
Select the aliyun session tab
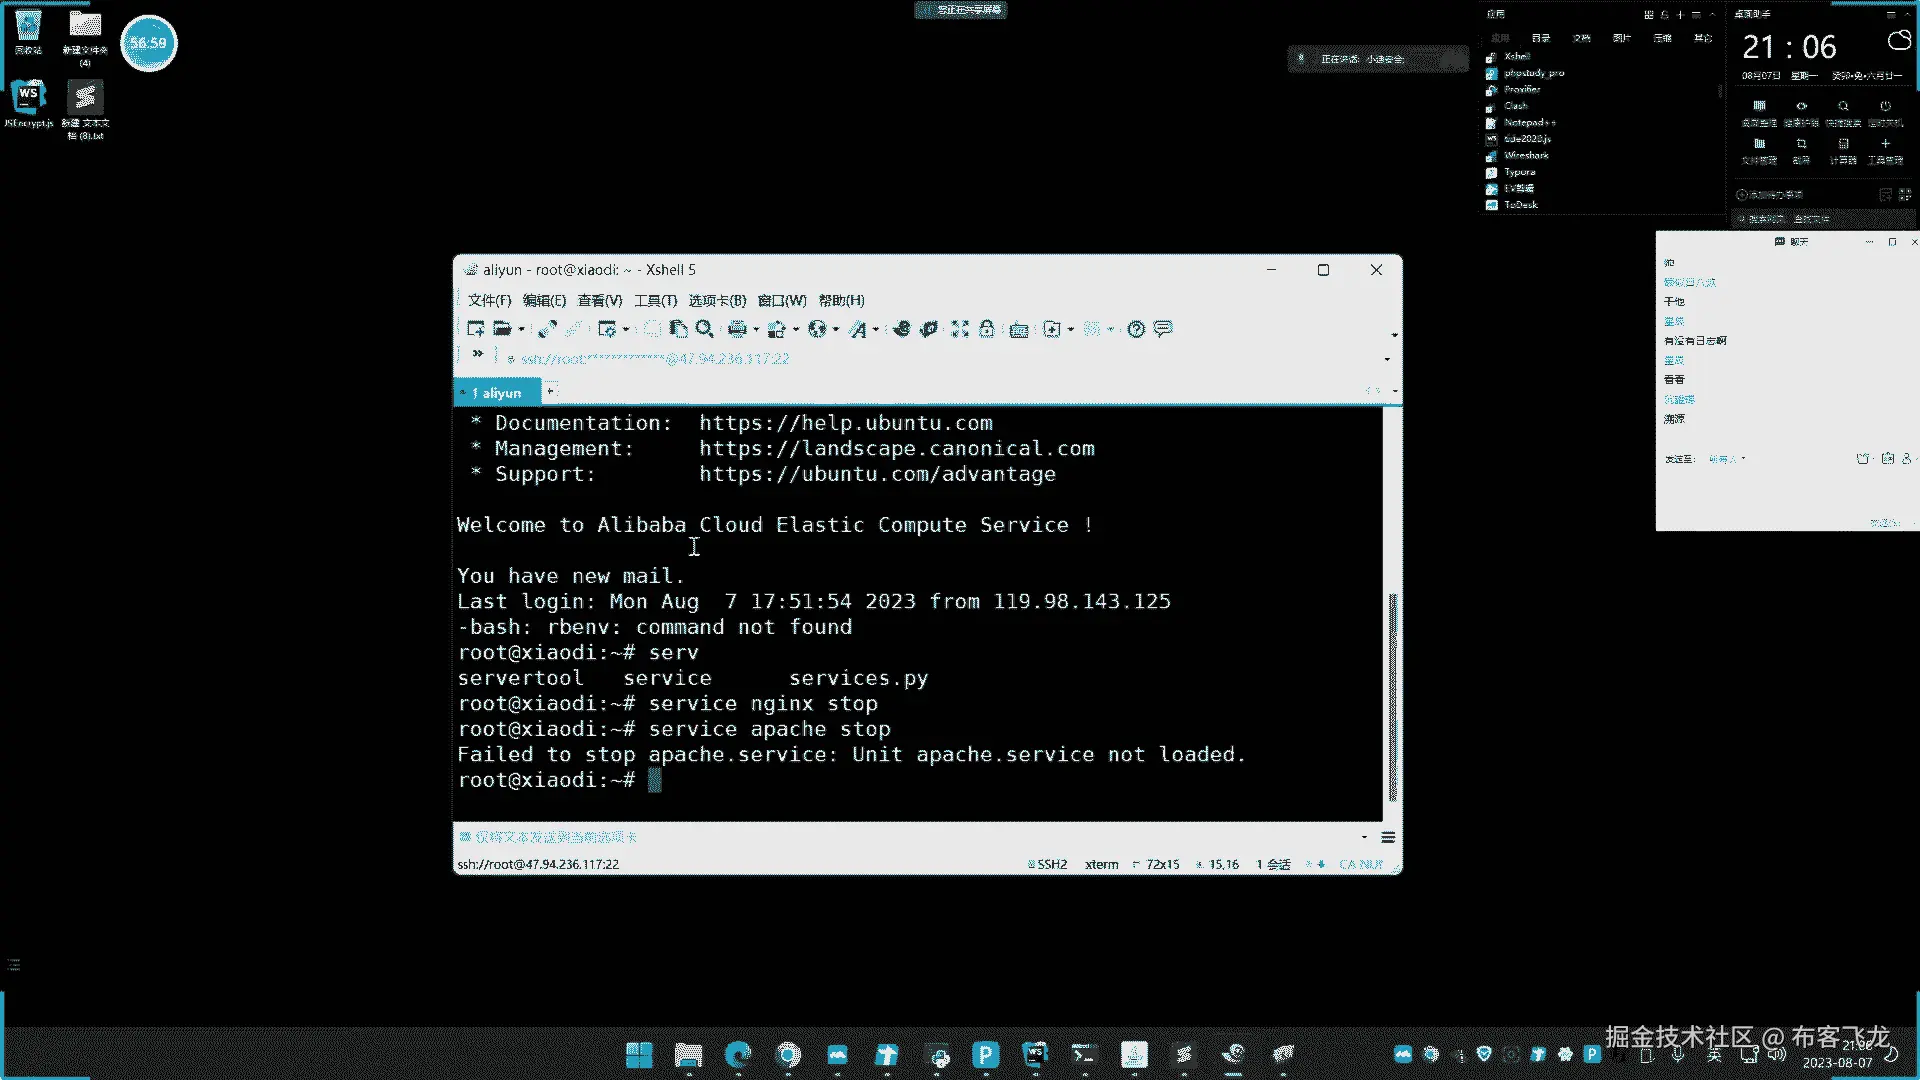tap(500, 393)
